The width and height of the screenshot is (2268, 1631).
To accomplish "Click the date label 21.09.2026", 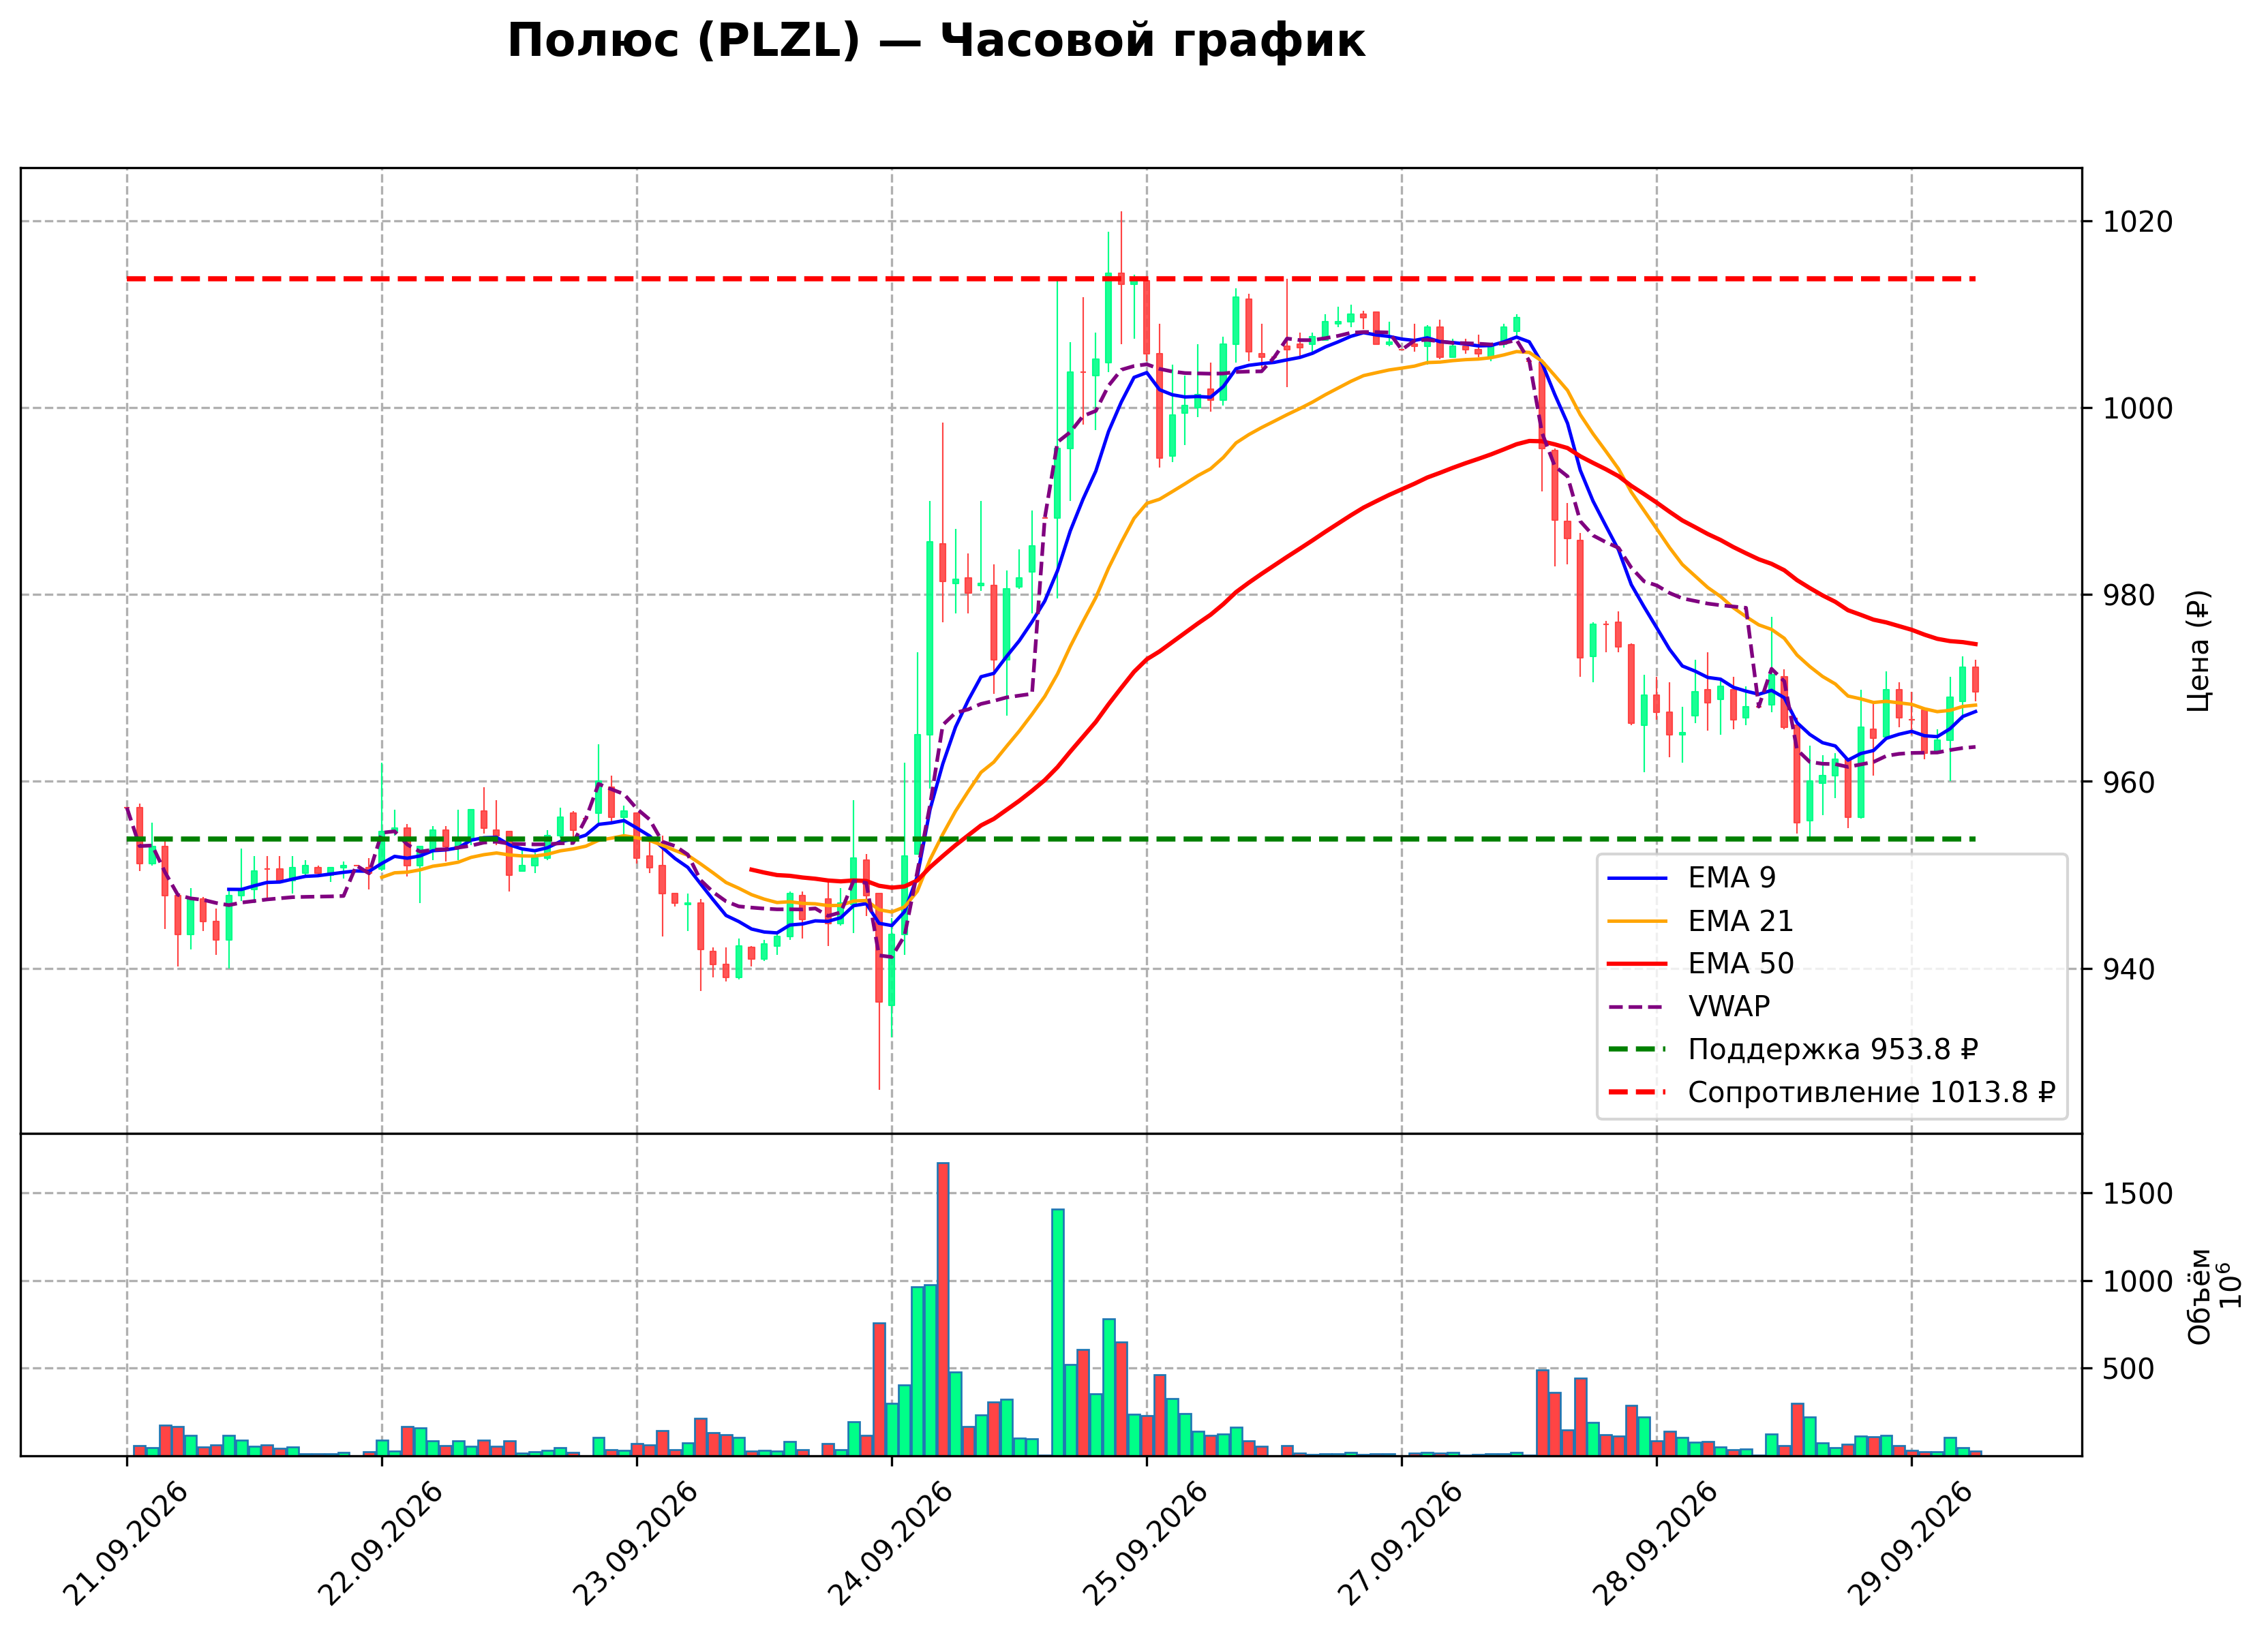I will 125,1544.
